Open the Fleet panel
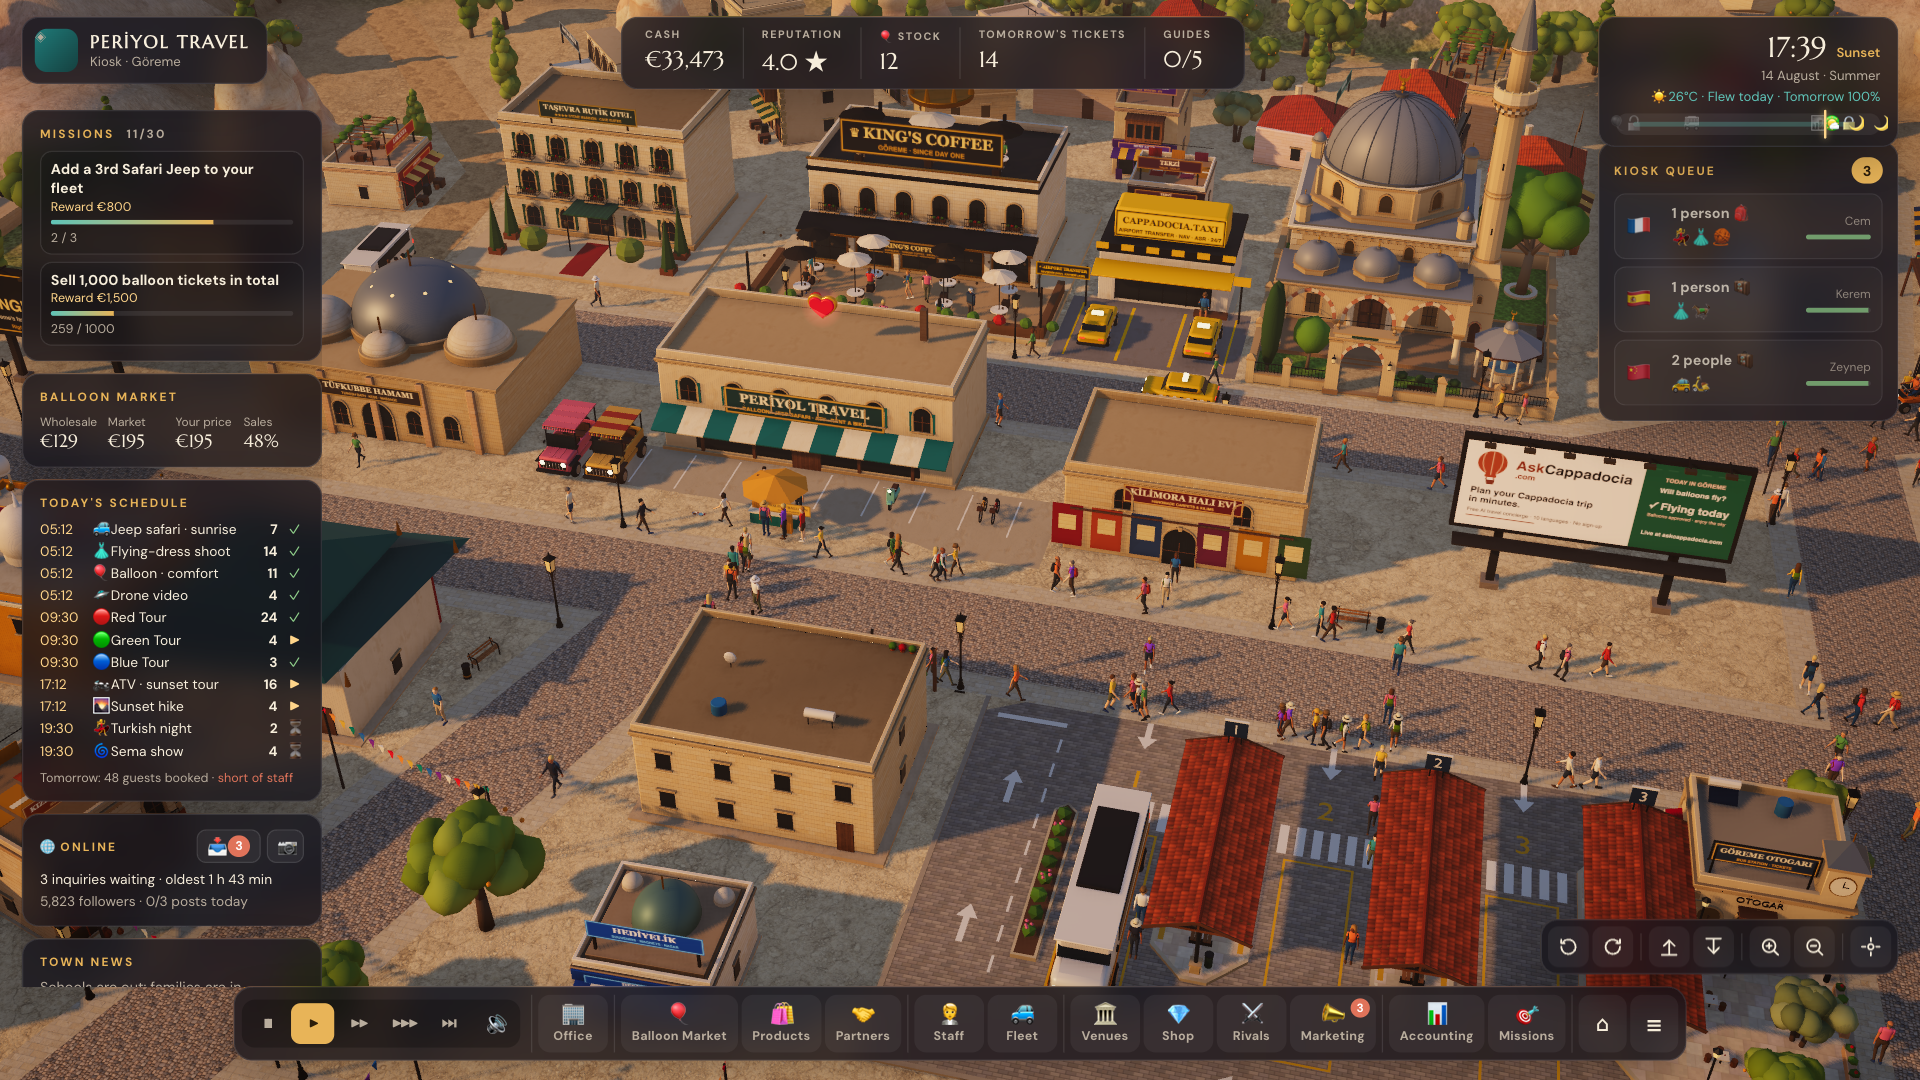Screen dimensions: 1920x1080 1022,1023
